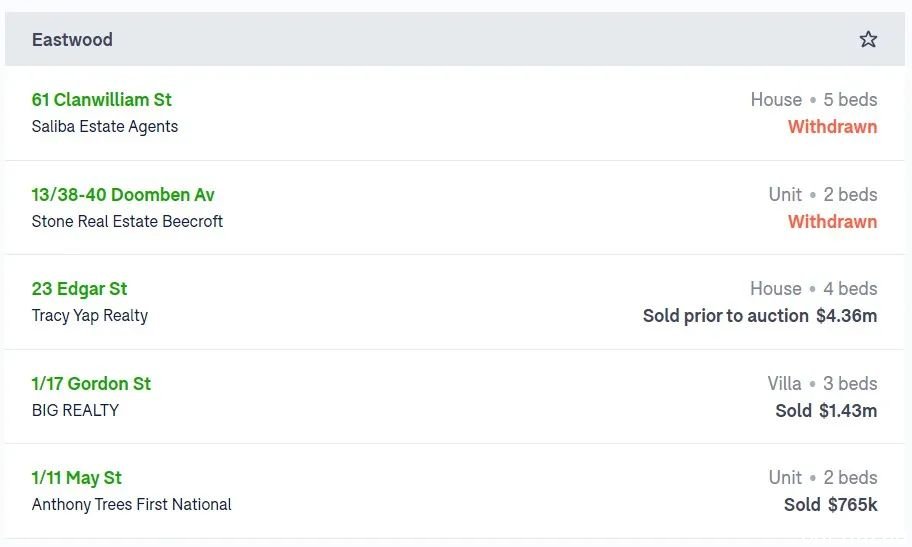Click Anthony Trees First National agency name
The width and height of the screenshot is (912, 547).
tap(132, 505)
